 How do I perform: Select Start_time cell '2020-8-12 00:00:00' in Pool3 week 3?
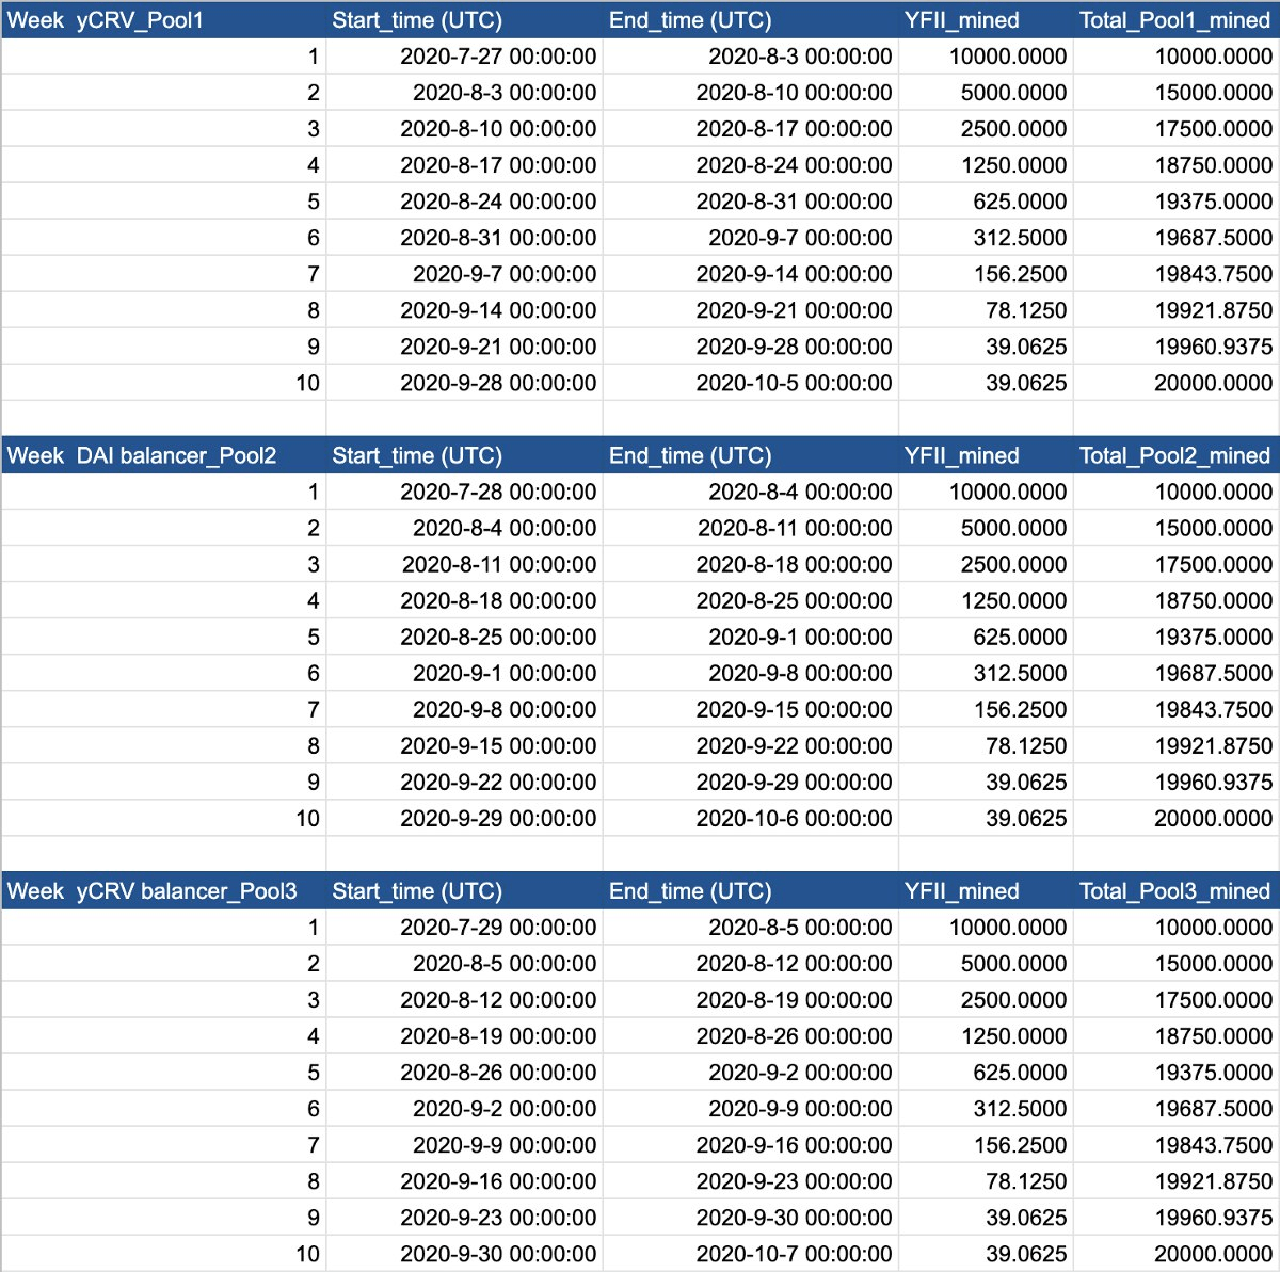click(x=464, y=1000)
